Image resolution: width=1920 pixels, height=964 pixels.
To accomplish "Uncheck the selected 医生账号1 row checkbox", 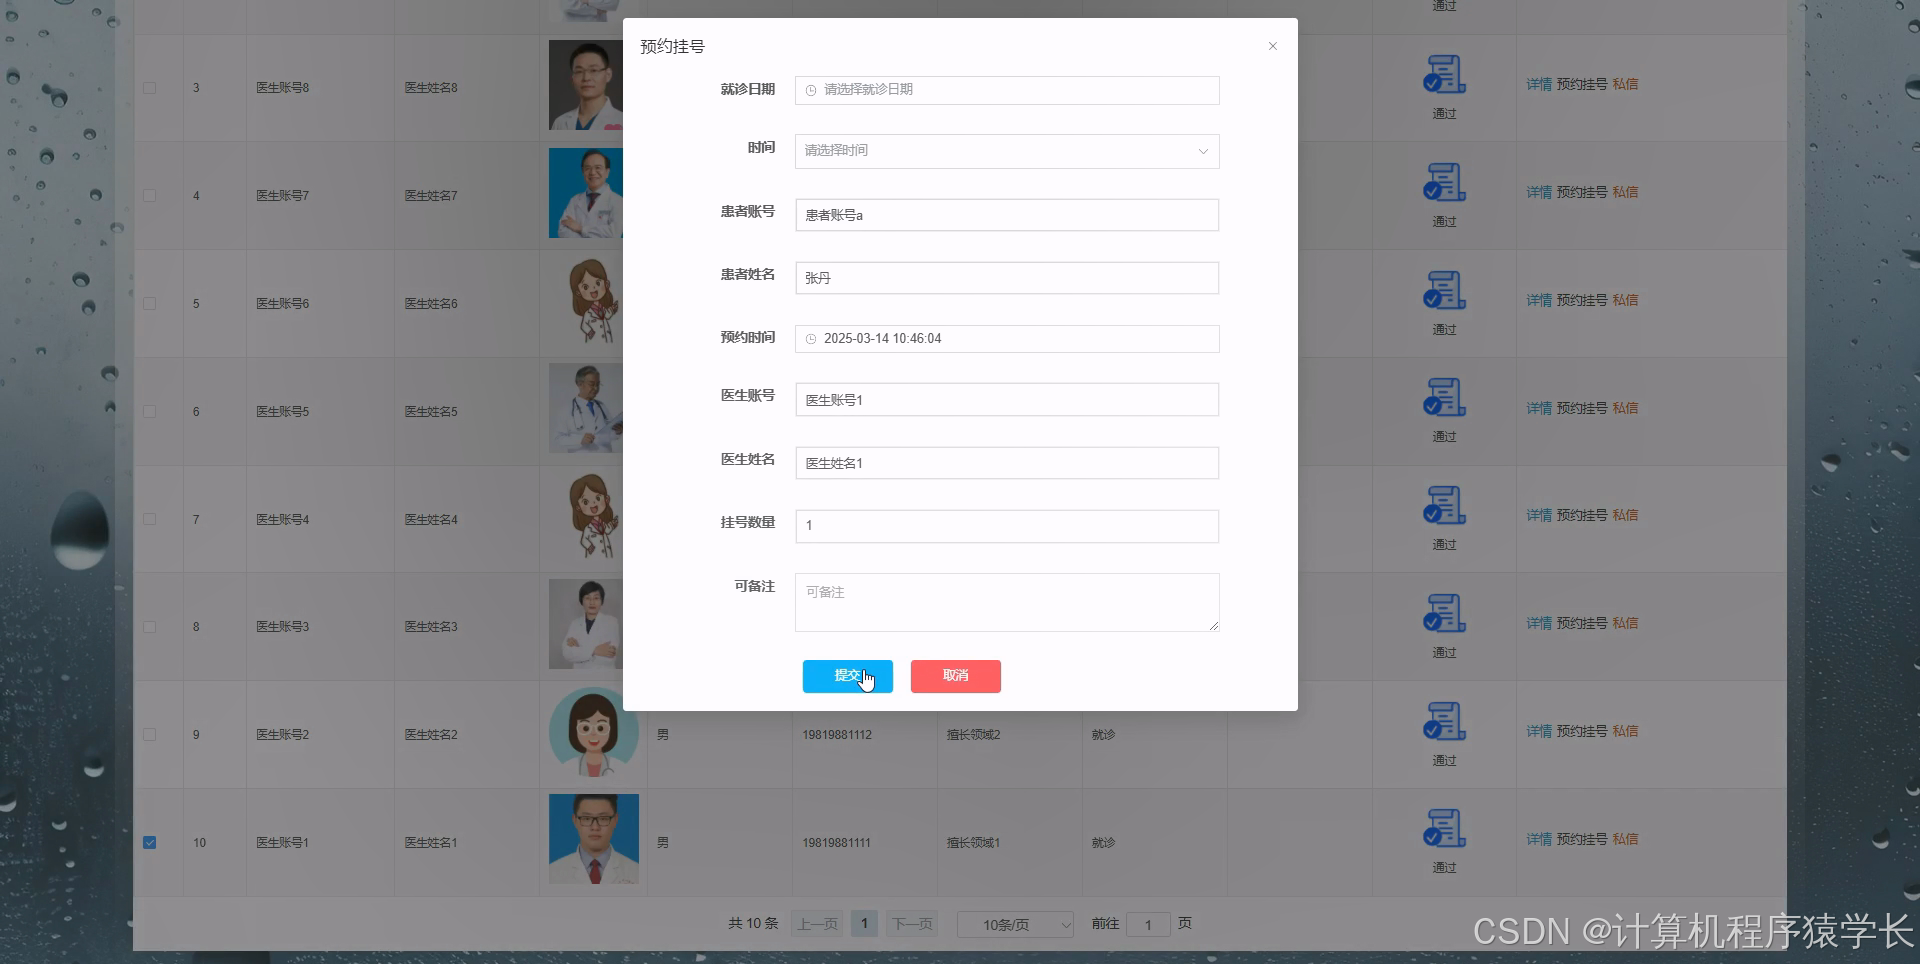I will [x=150, y=842].
